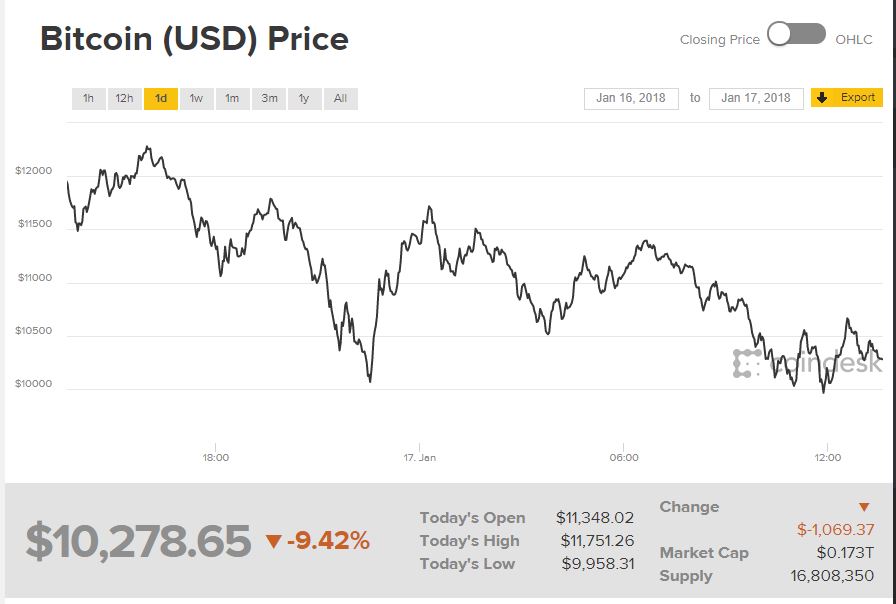Switch chart to 1w range
Screen dimensions: 896x604
[196, 98]
